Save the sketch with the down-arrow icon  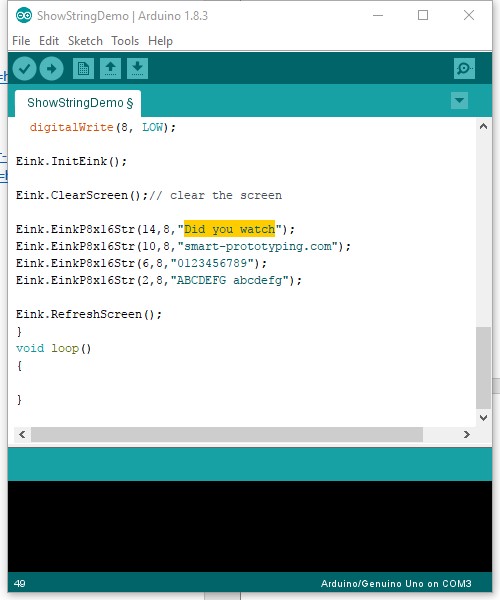[x=137, y=69]
